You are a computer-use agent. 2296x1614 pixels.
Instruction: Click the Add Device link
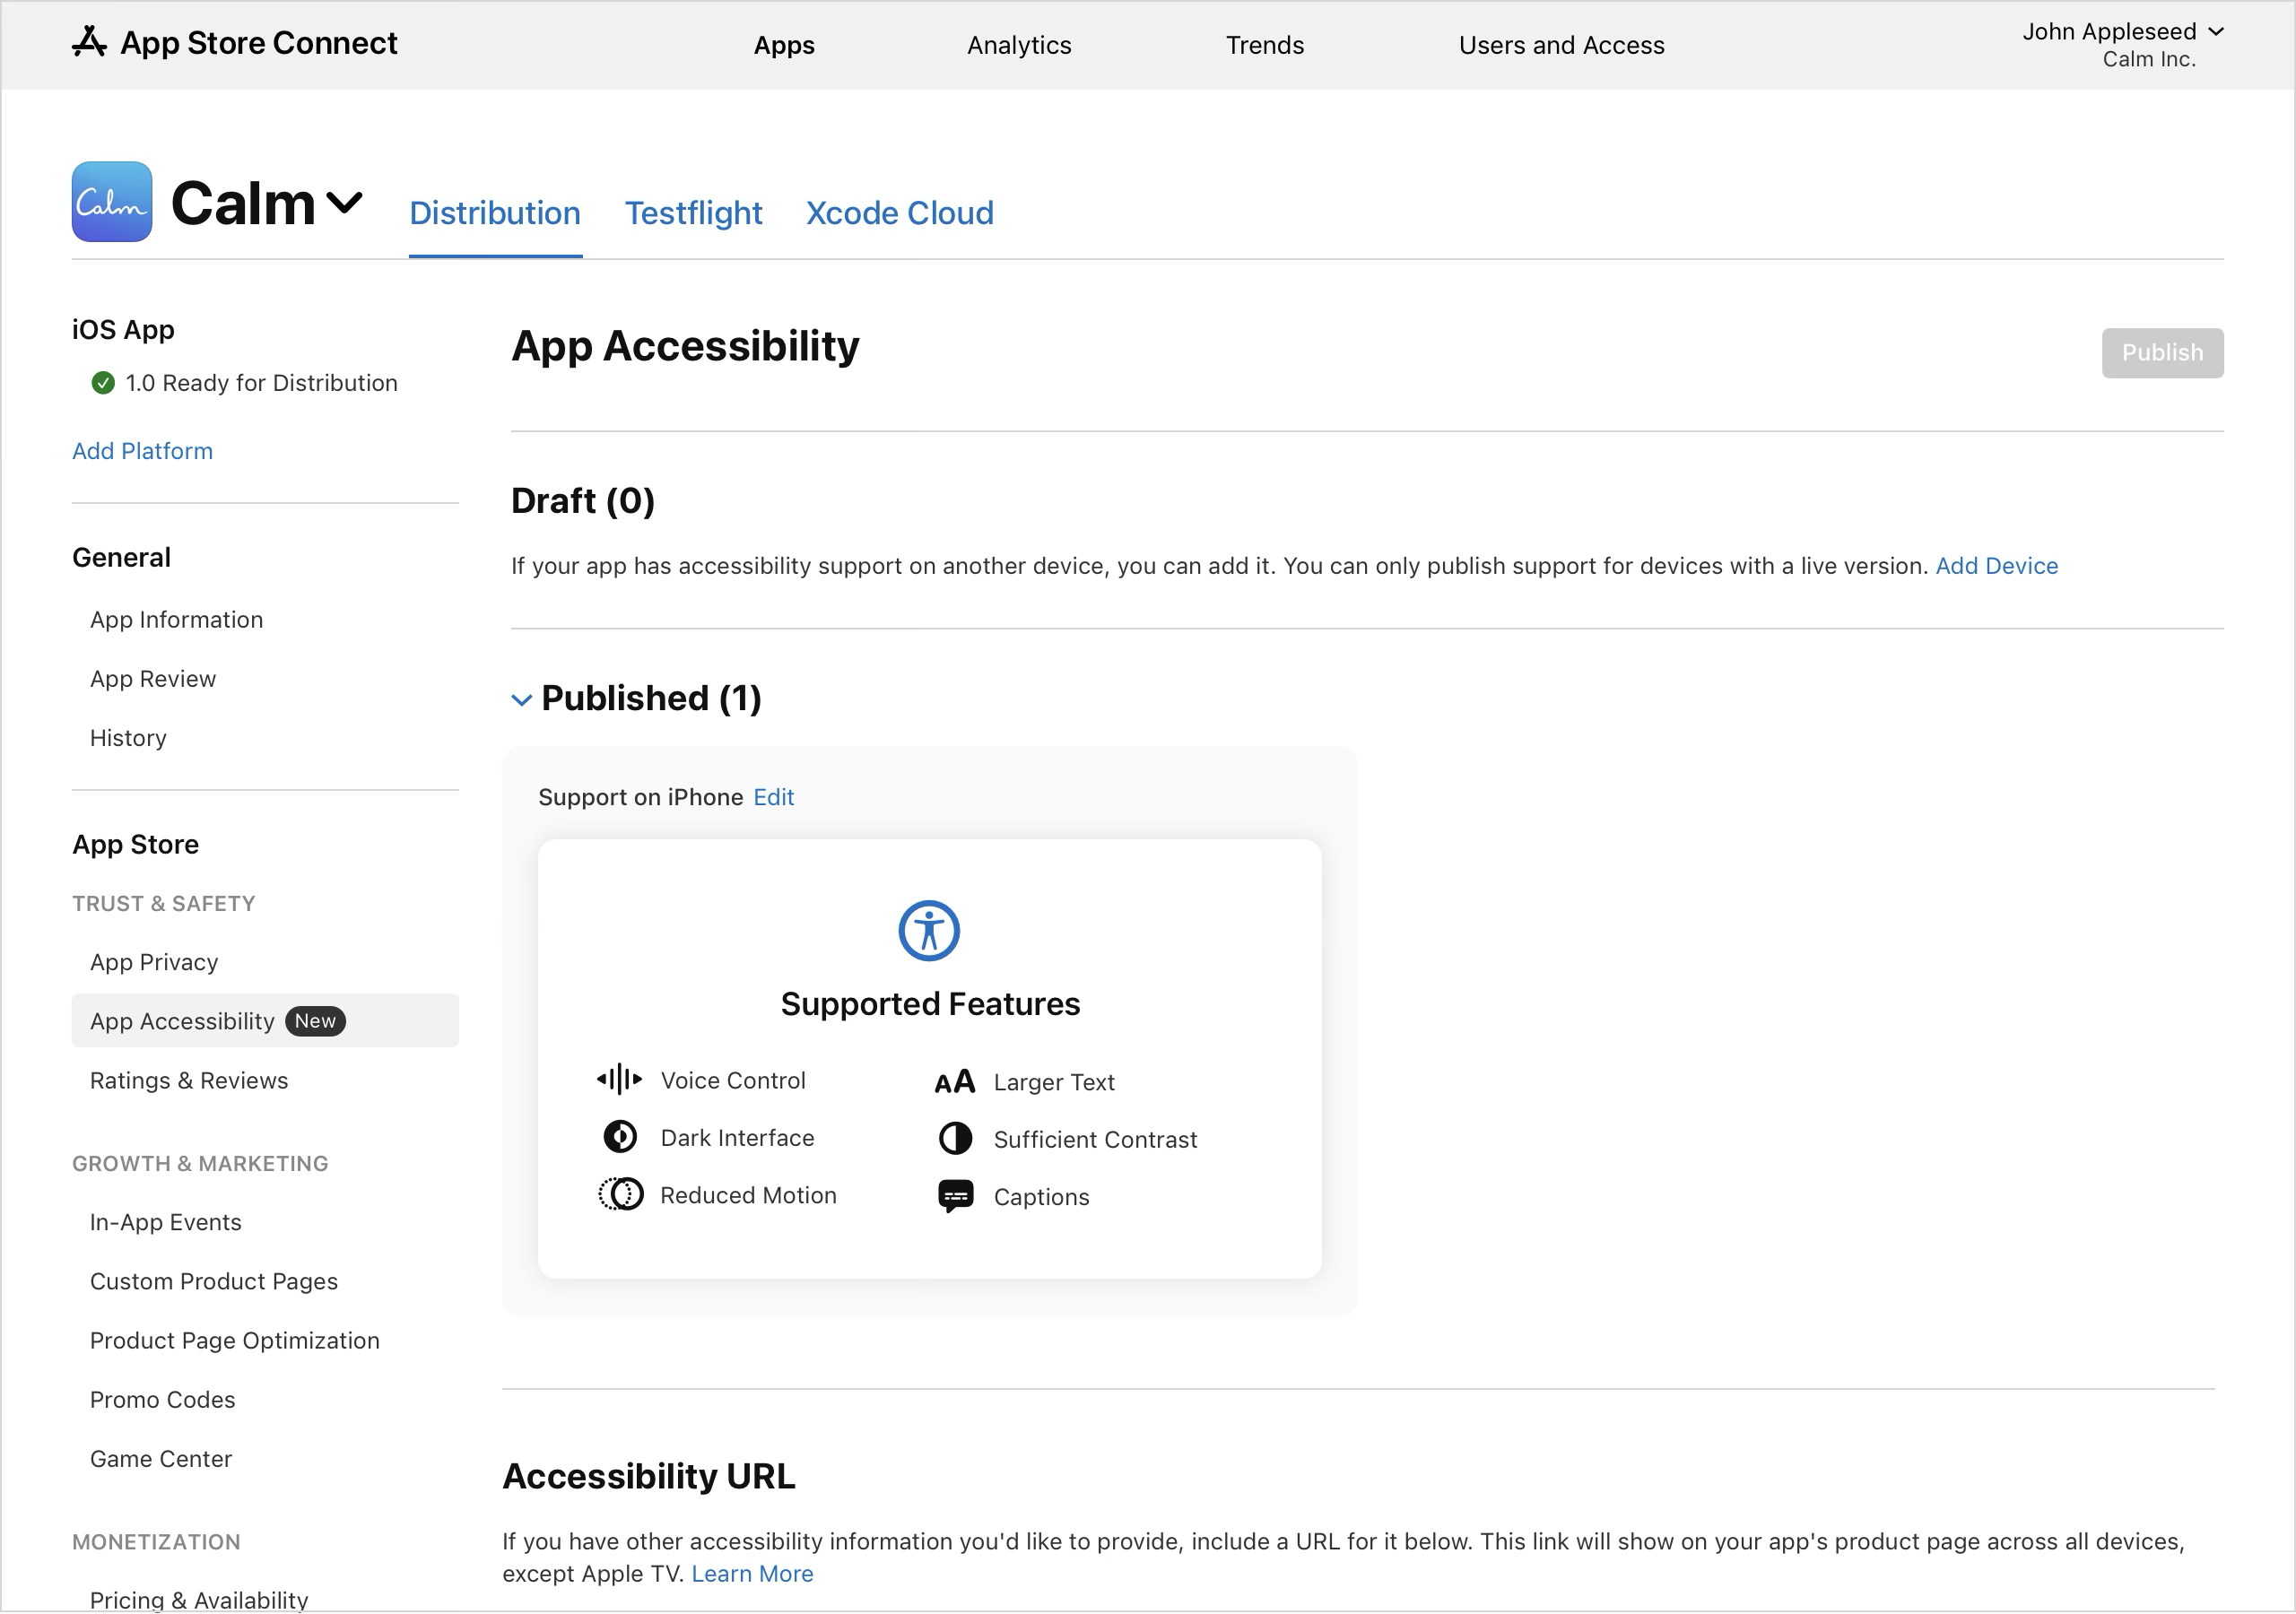point(1996,565)
